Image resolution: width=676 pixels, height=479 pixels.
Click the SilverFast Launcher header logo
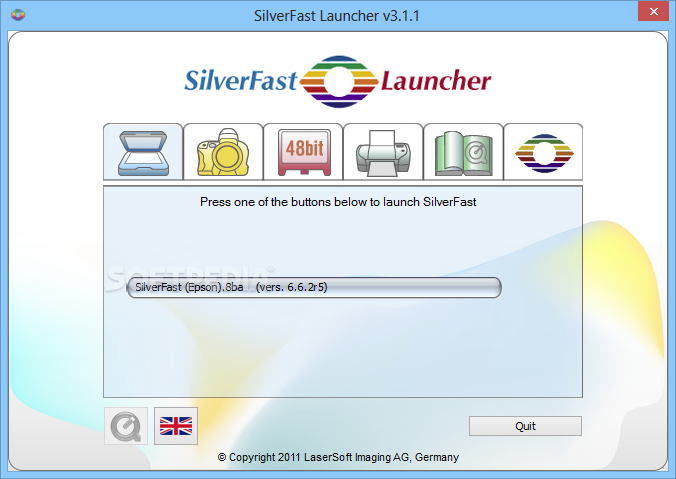click(338, 81)
